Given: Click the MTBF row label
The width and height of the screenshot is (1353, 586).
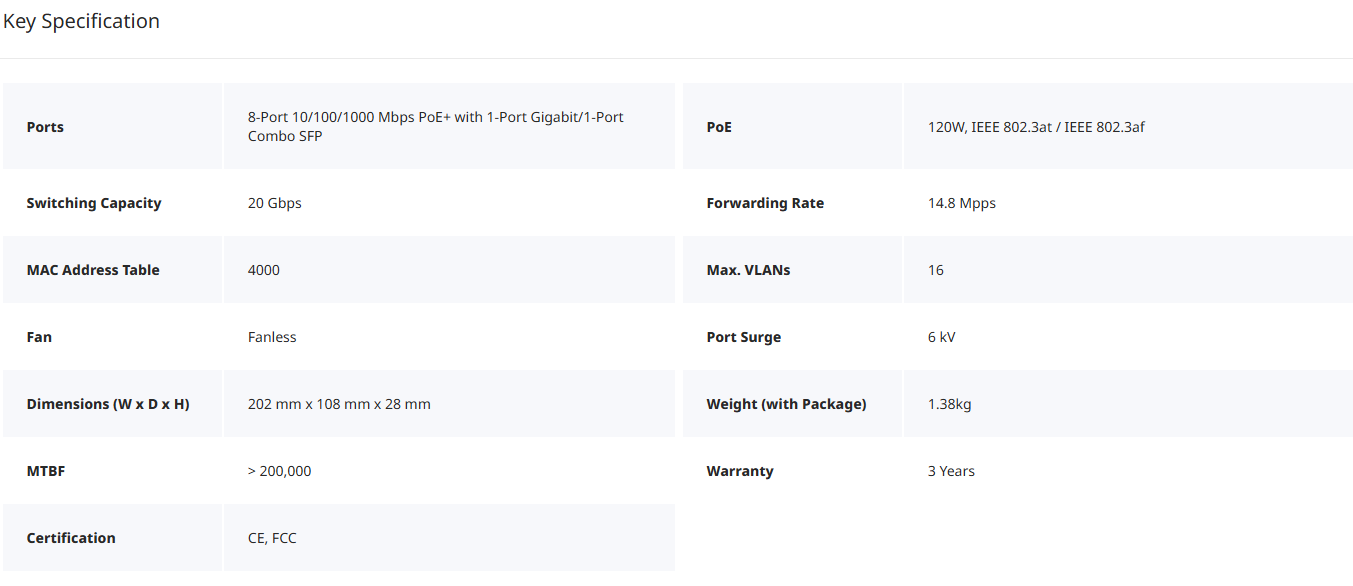Looking at the screenshot, I should pyautogui.click(x=46, y=471).
